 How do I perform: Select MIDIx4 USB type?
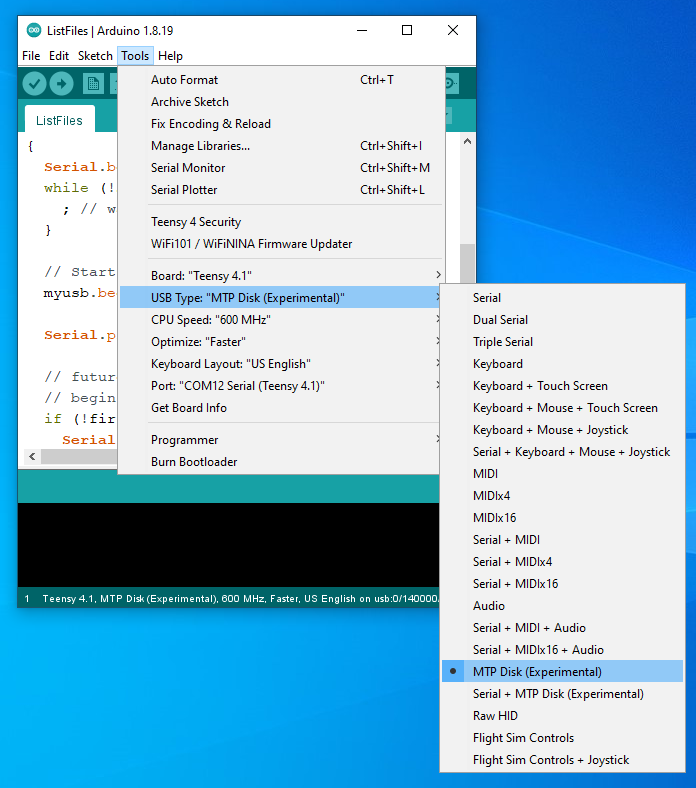pyautogui.click(x=562, y=496)
